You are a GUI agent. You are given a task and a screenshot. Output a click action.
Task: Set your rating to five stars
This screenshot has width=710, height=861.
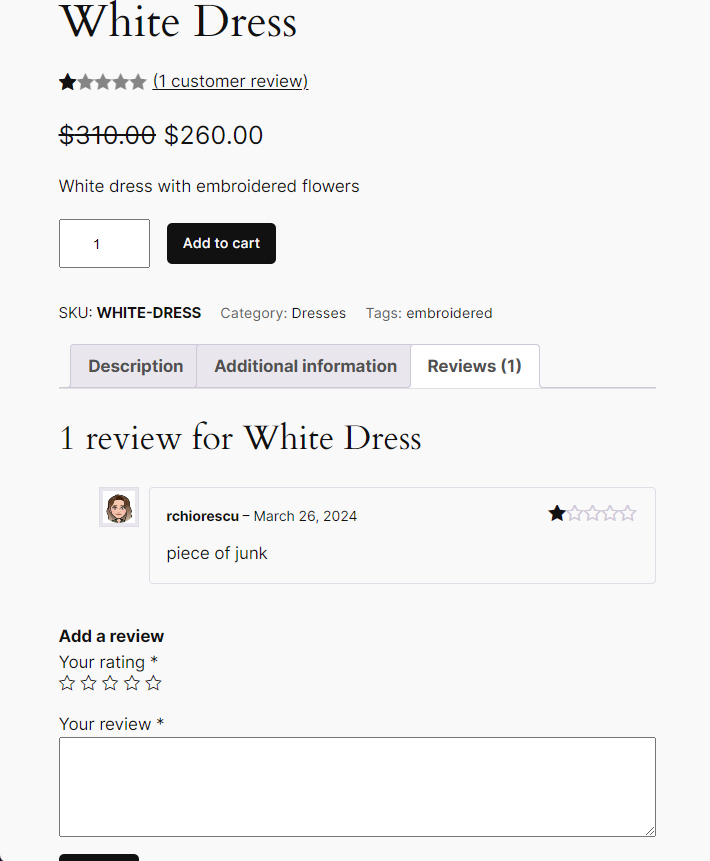pos(153,683)
